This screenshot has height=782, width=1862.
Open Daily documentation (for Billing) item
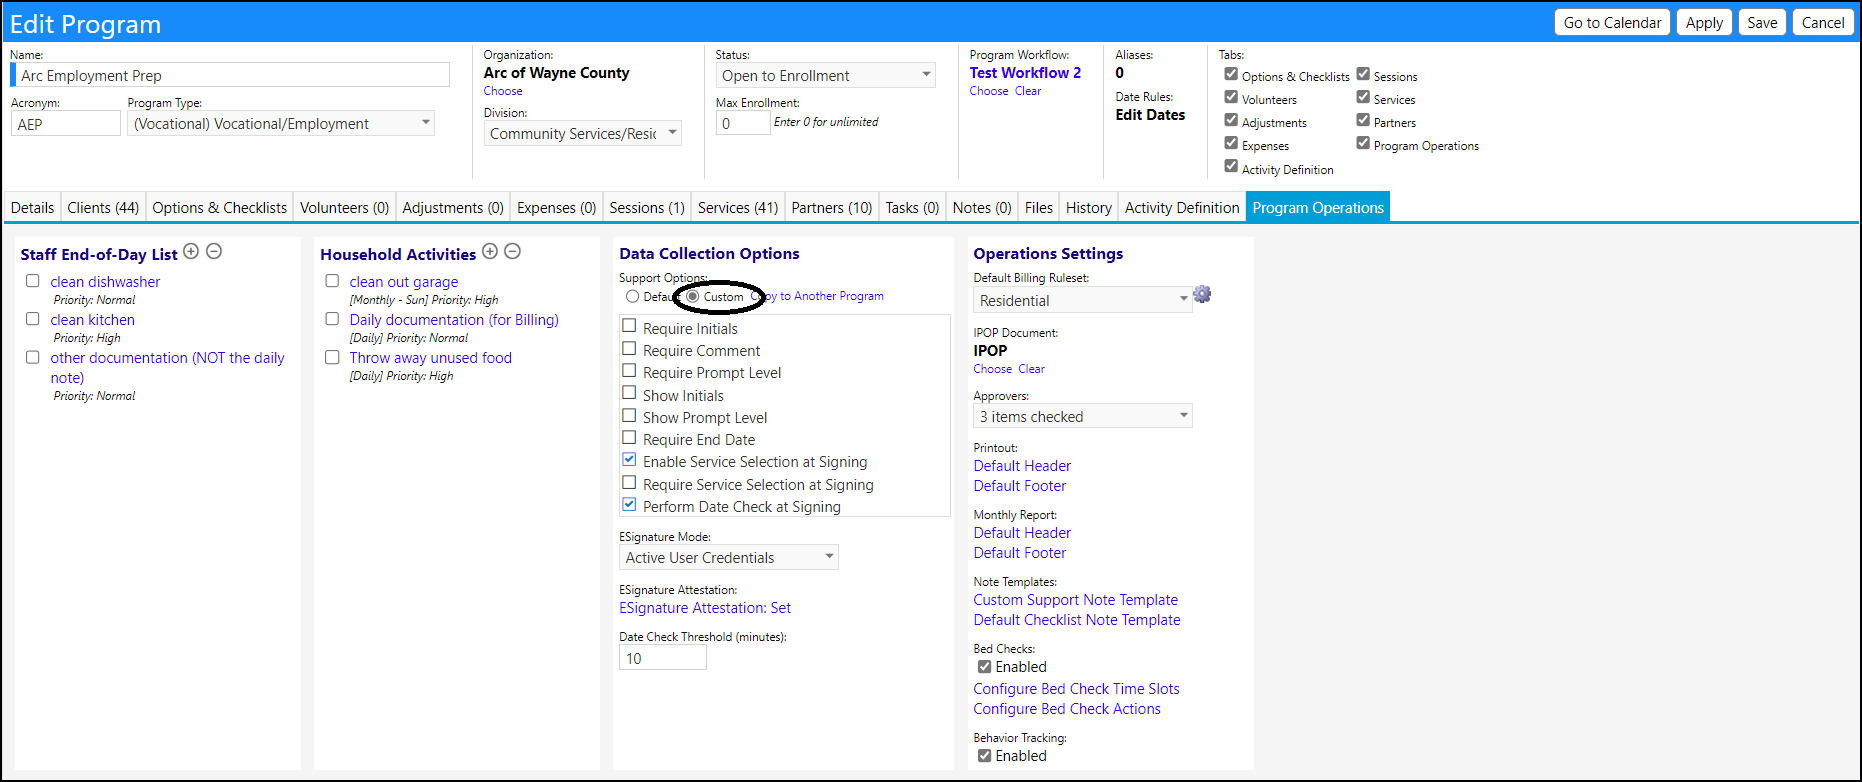454,320
